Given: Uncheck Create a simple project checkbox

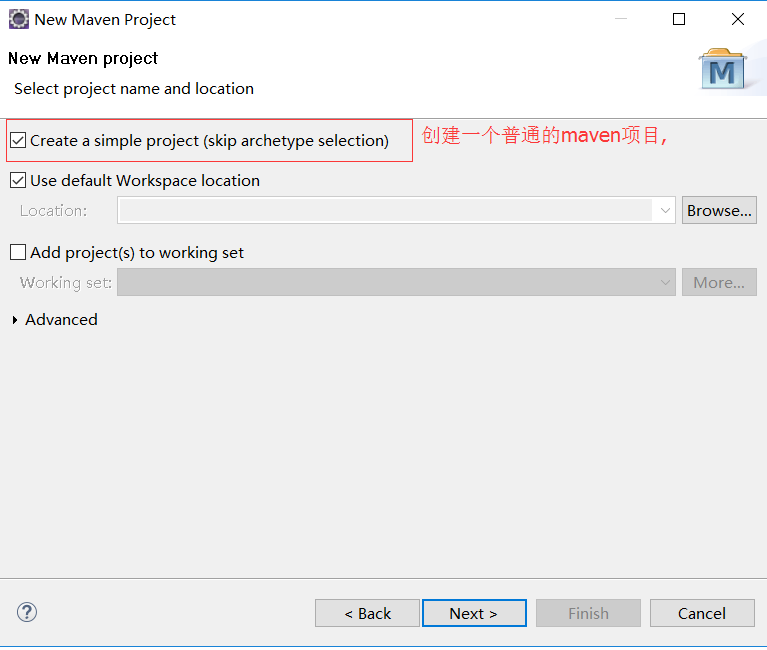Looking at the screenshot, I should 18,140.
